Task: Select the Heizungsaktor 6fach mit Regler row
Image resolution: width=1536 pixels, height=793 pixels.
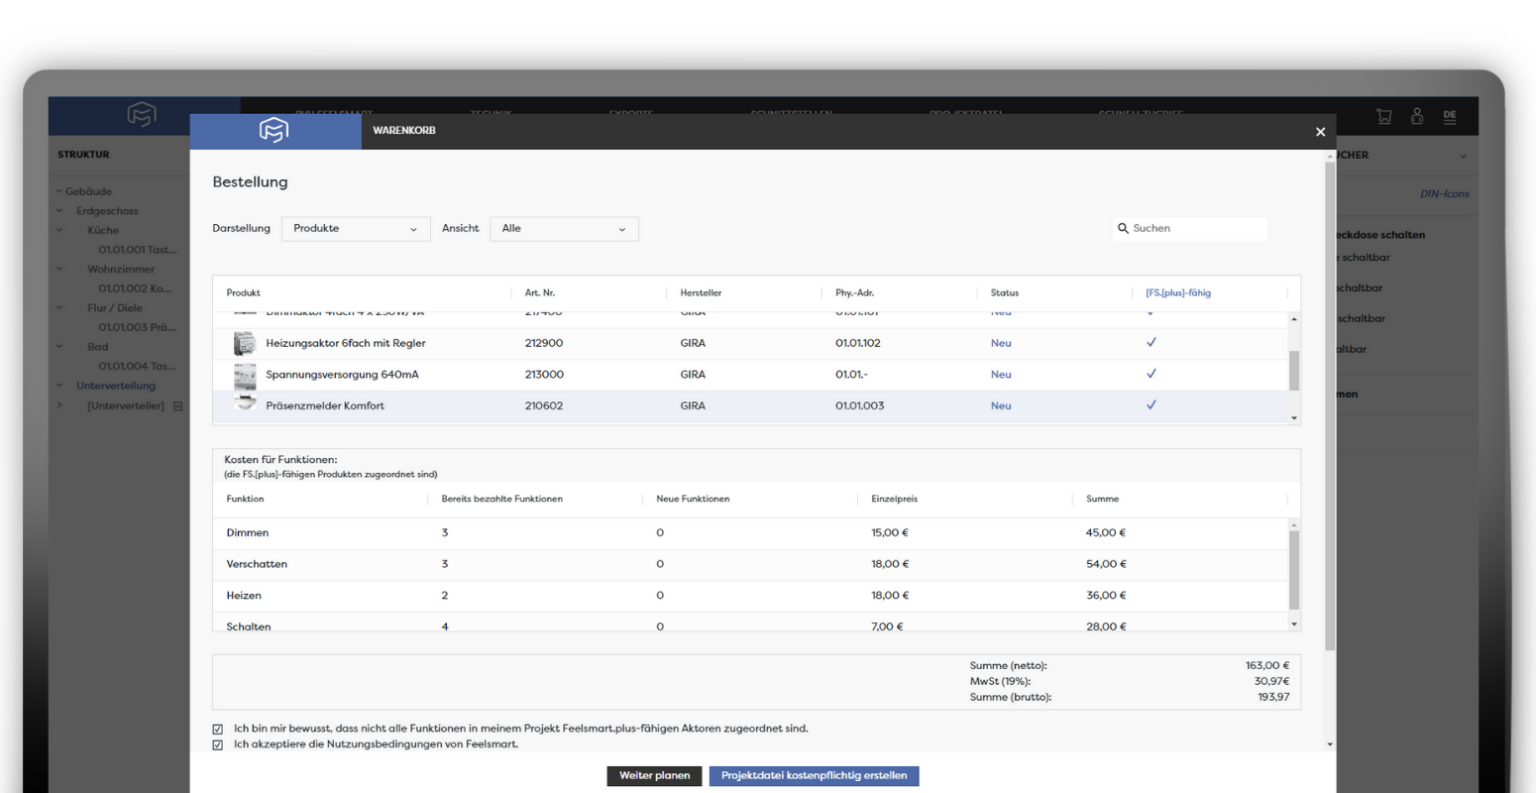Action: [750, 343]
